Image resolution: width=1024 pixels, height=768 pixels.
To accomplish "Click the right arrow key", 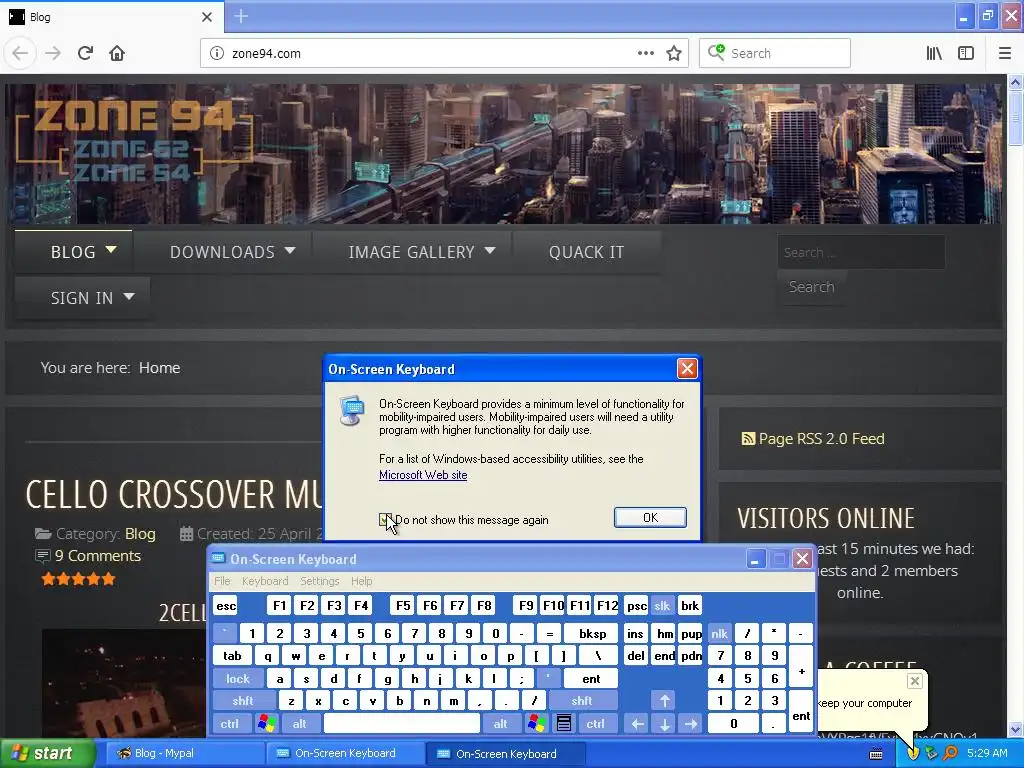I will pos(691,723).
